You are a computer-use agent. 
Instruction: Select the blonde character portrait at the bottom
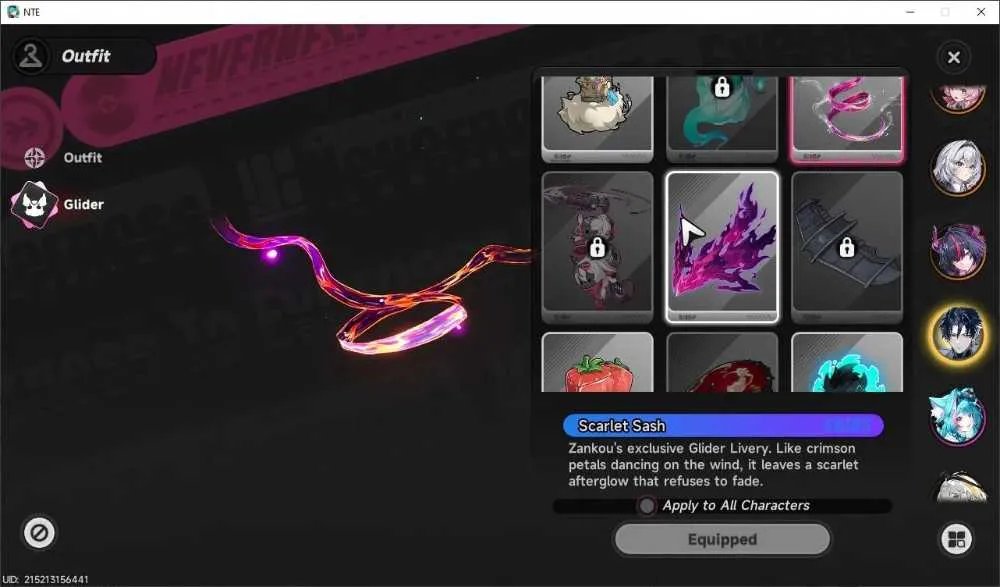tap(959, 487)
